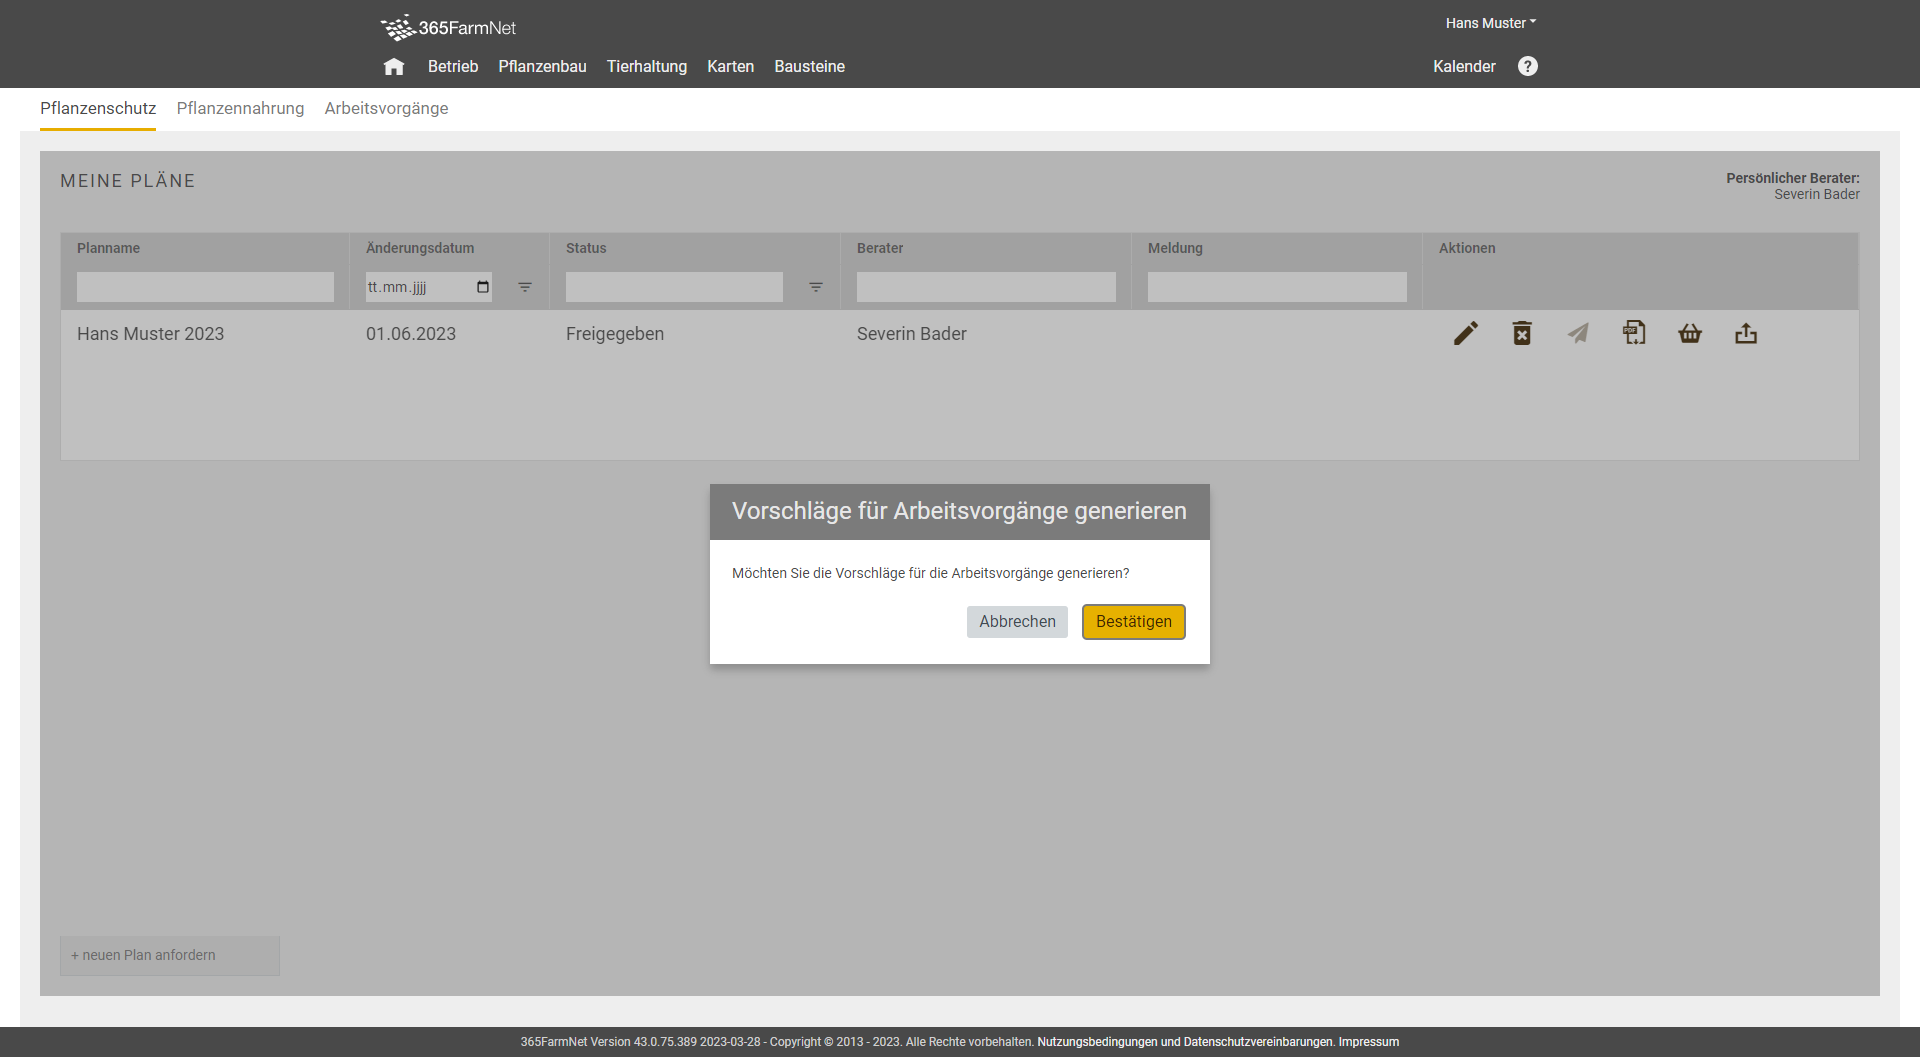Open the Status column filter options

point(816,287)
